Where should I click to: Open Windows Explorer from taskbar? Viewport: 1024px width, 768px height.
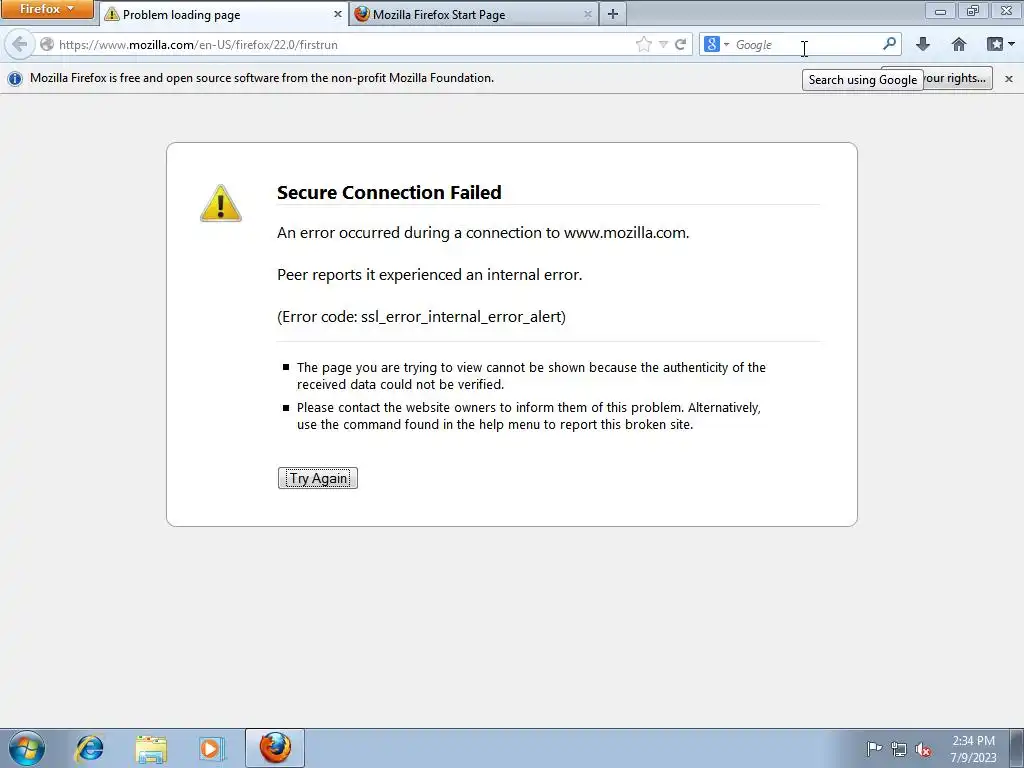point(151,748)
